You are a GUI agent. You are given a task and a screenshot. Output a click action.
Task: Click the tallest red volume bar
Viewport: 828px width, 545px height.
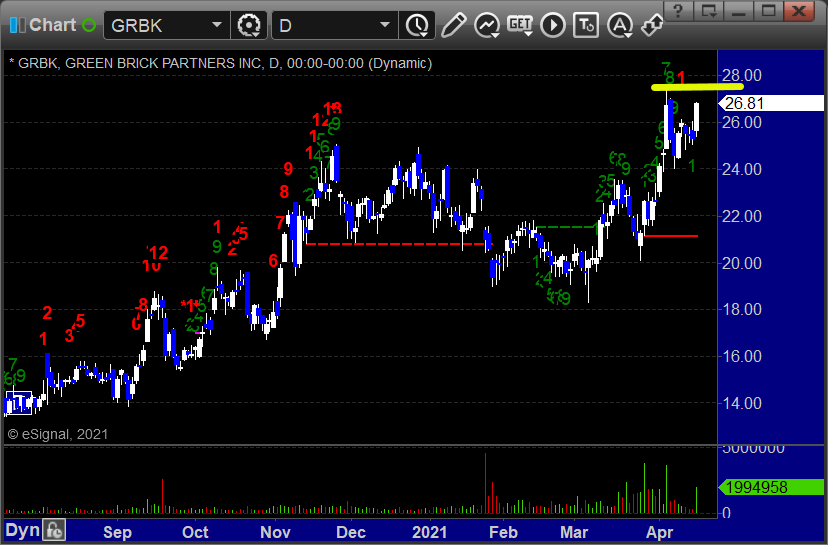485,483
